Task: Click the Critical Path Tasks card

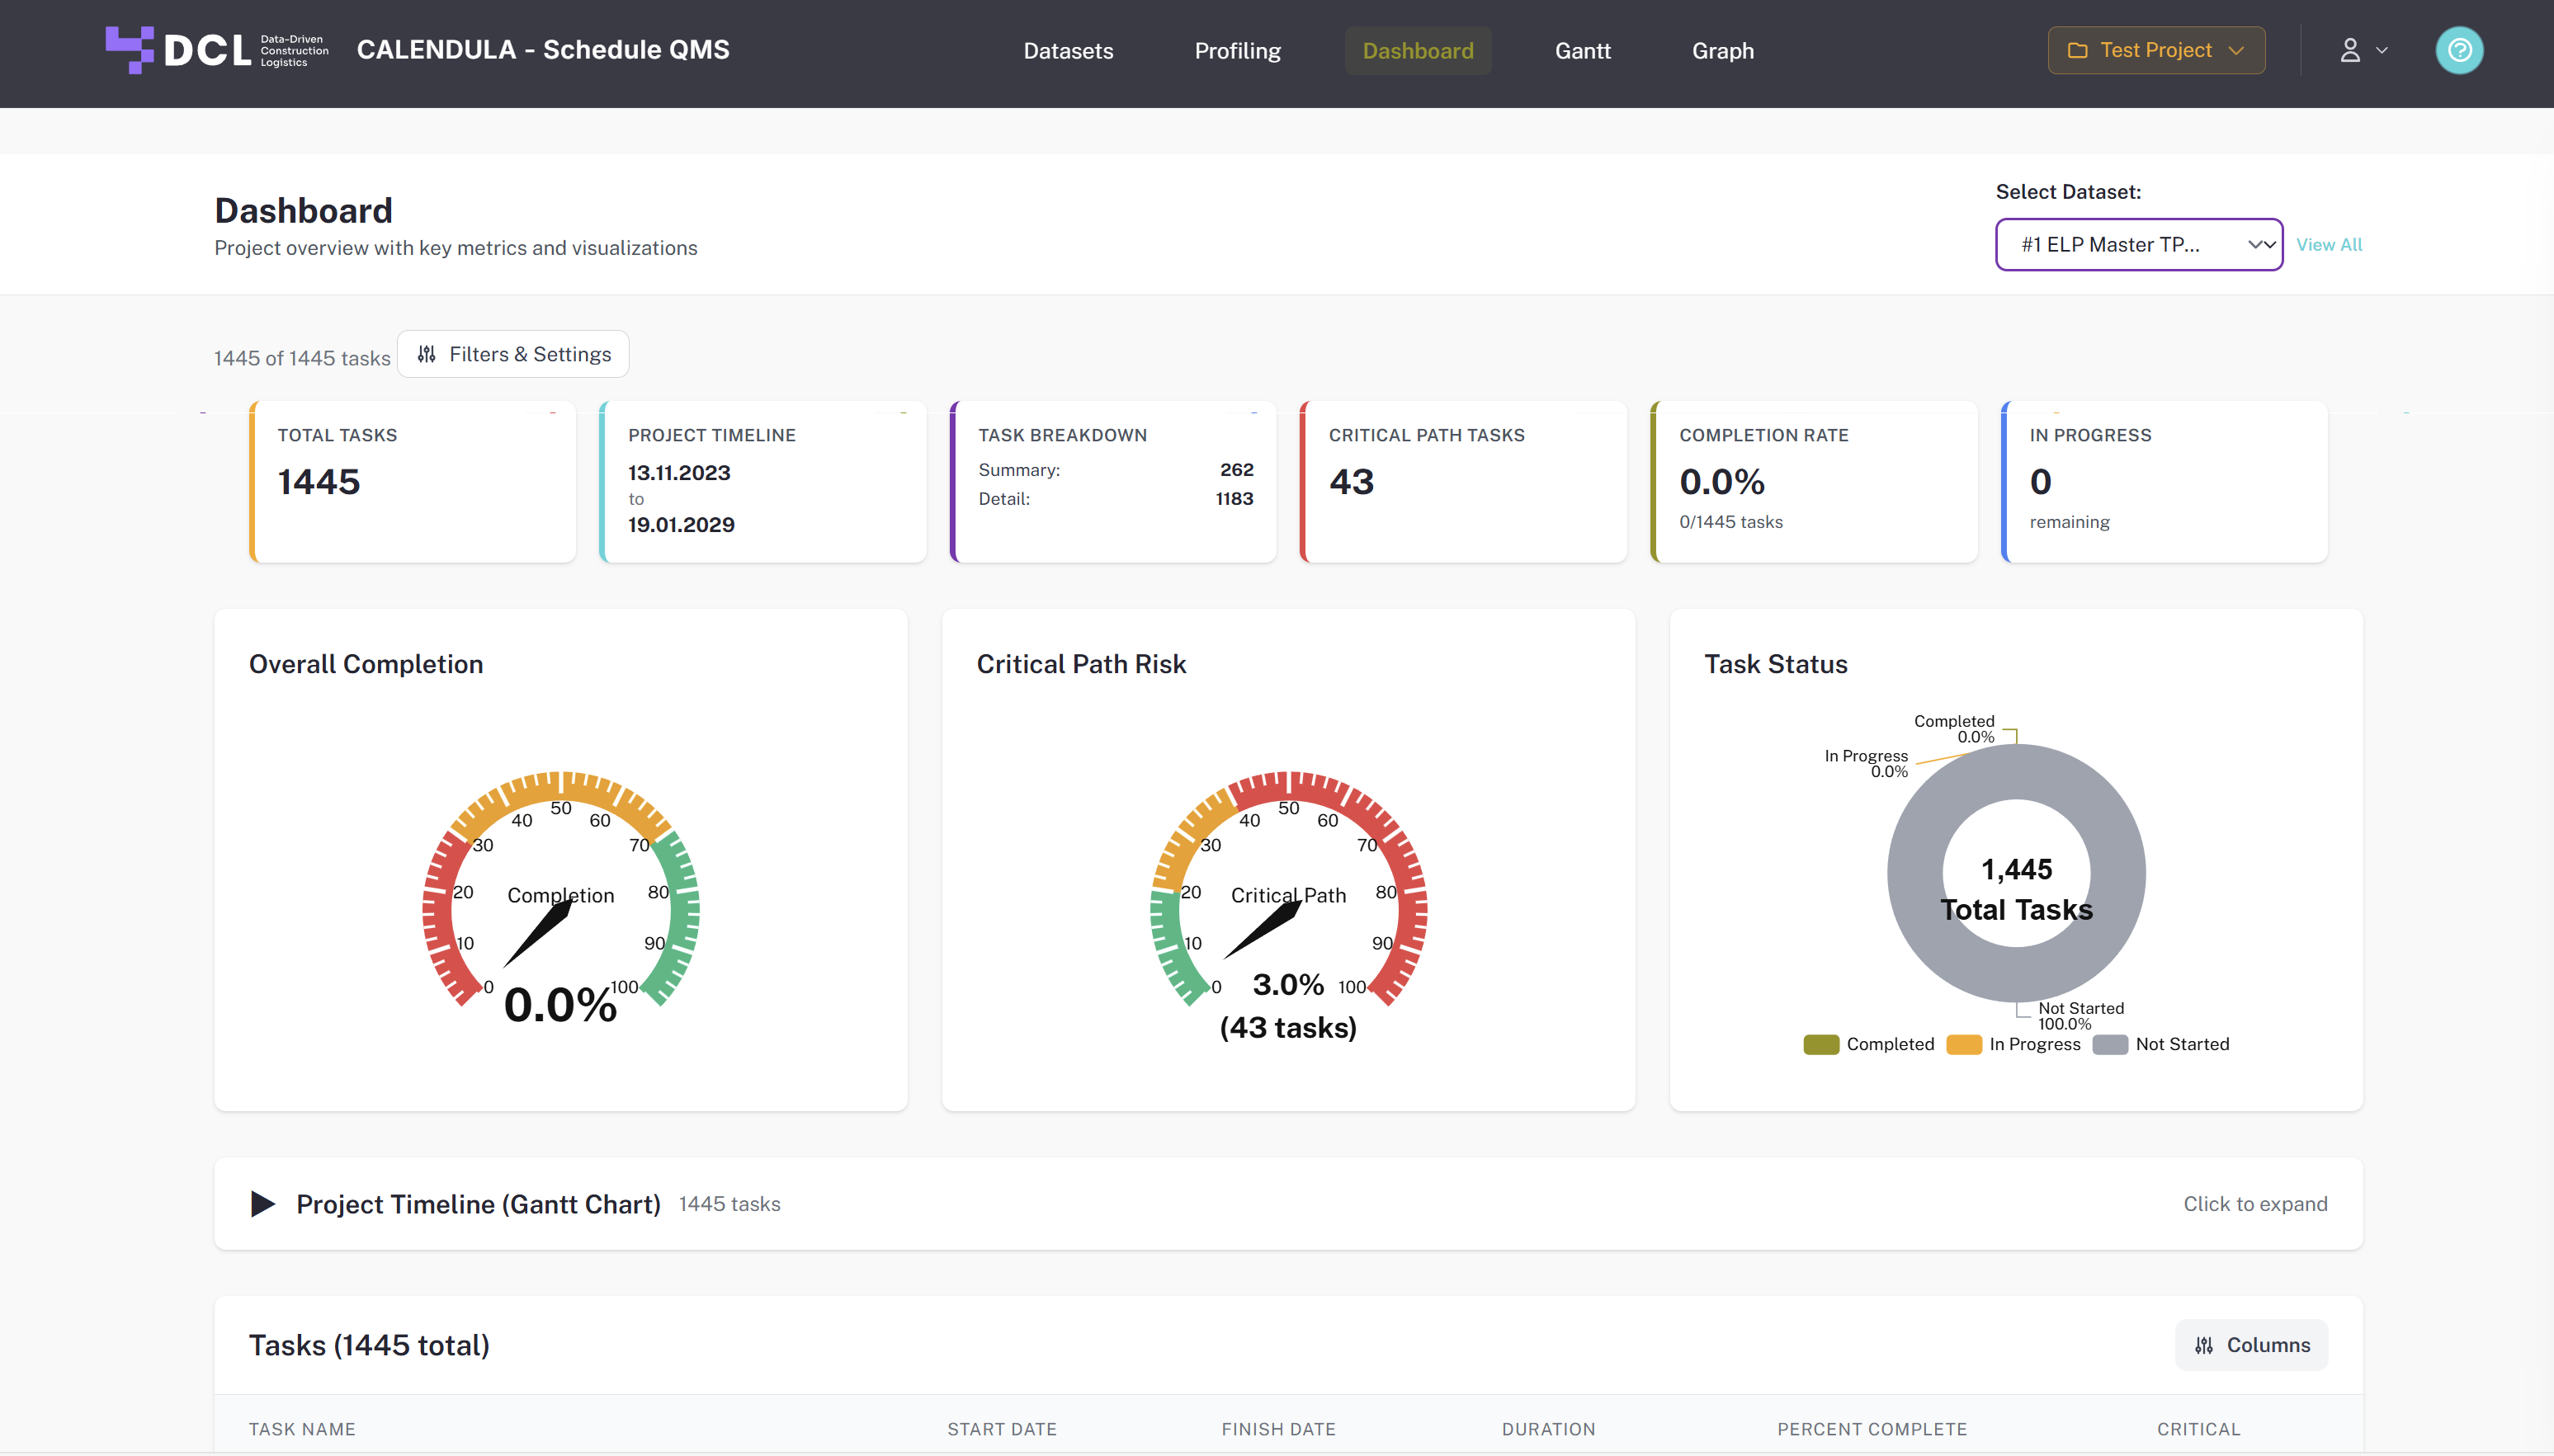Action: 1464,482
